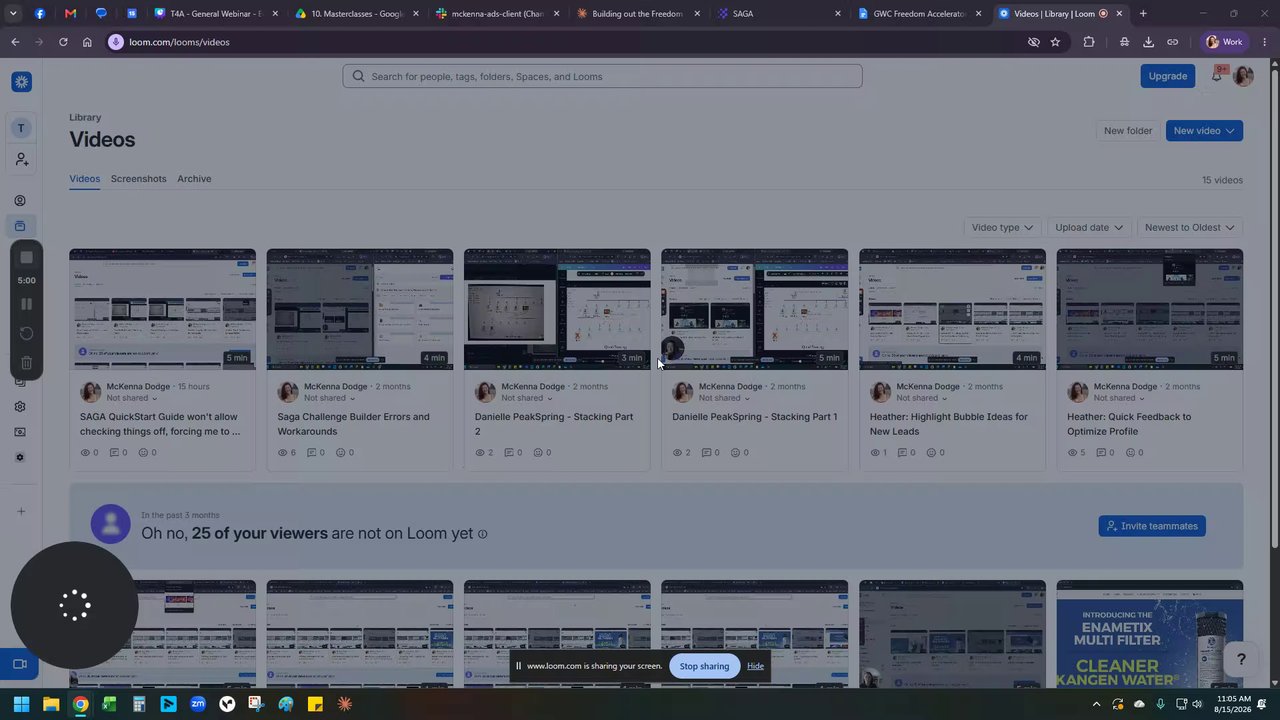Viewport: 1280px width, 720px height.
Task: Pause the Loom recording
Action: [x=26, y=304]
